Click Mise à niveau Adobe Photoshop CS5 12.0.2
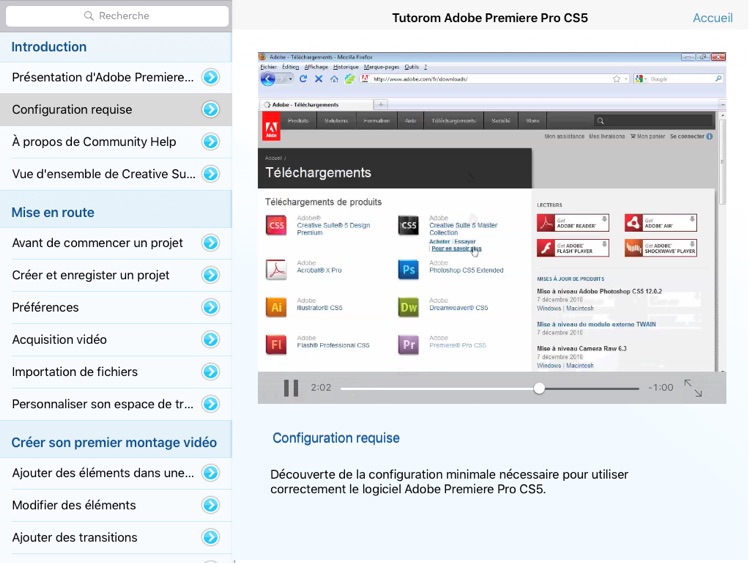Screen dimensions: 750x563 (x=599, y=291)
